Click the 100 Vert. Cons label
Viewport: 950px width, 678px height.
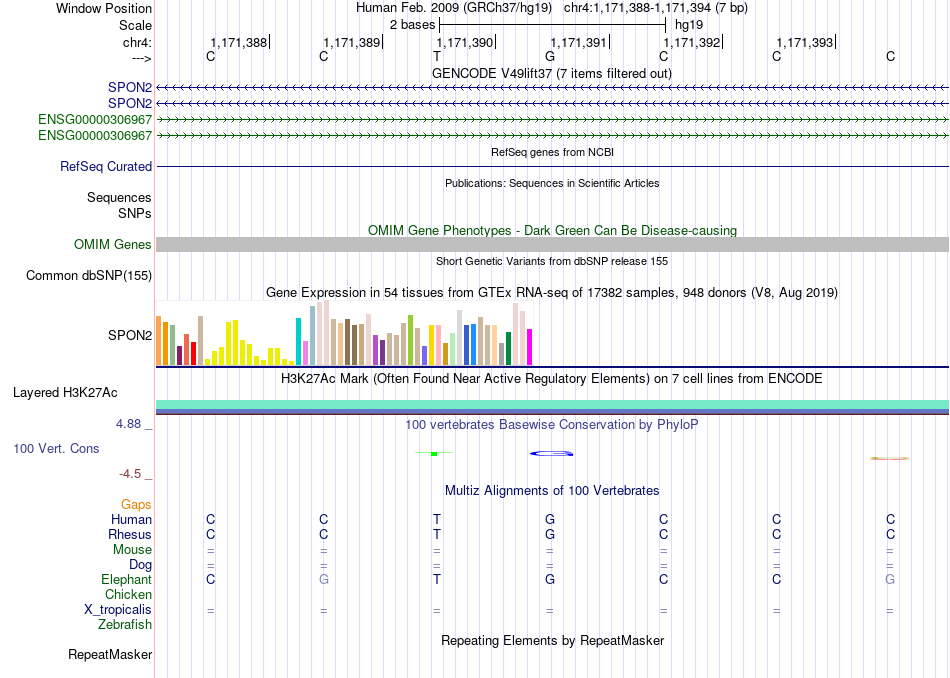click(x=56, y=449)
